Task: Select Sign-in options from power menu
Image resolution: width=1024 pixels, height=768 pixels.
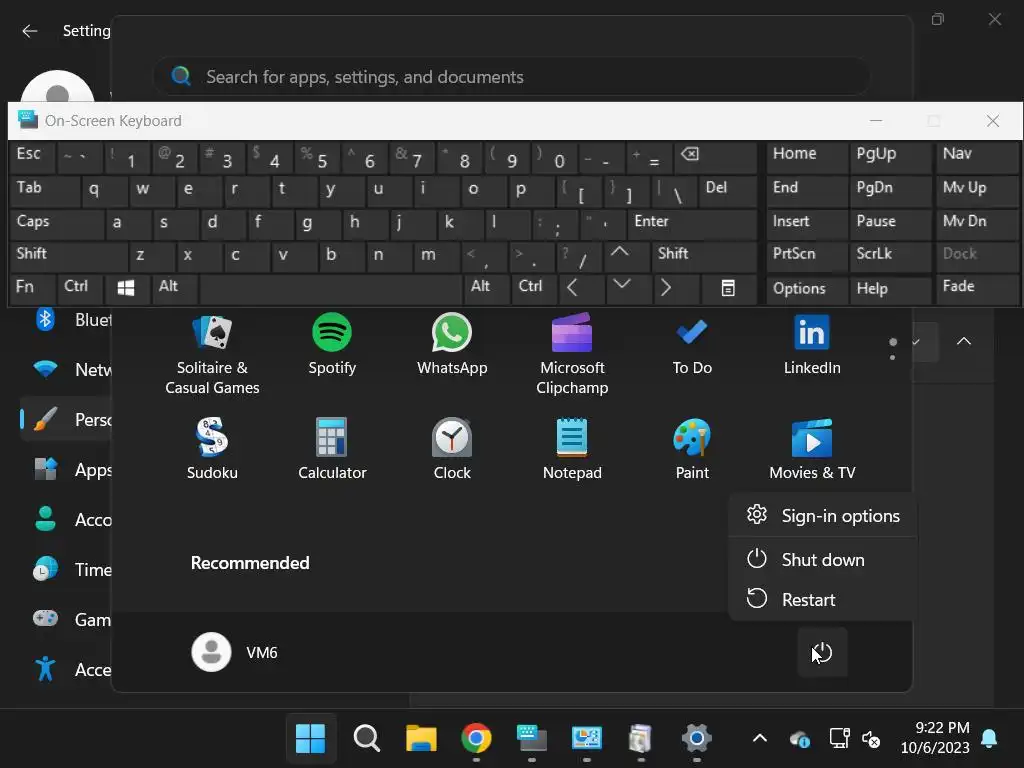Action: 823,516
